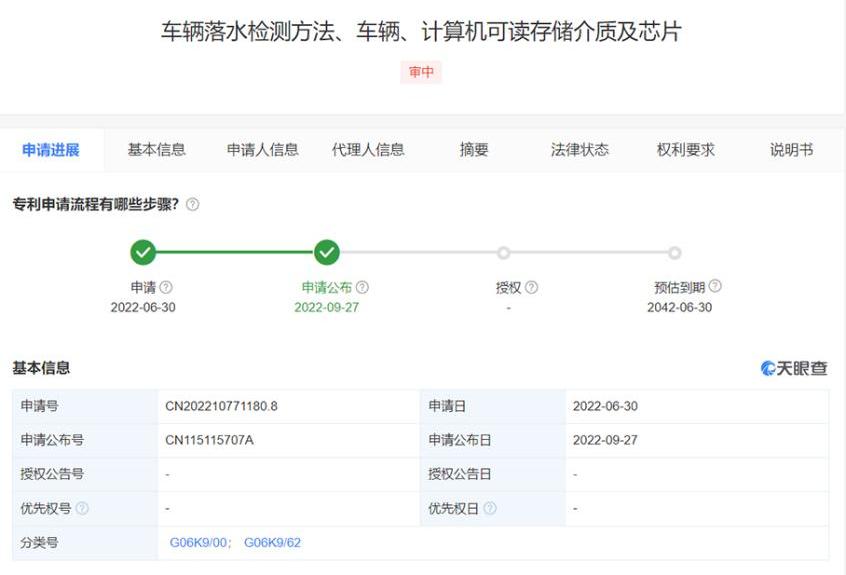Go to the 摘要 tab
Viewport: 846px width, 575px height.
(x=474, y=150)
